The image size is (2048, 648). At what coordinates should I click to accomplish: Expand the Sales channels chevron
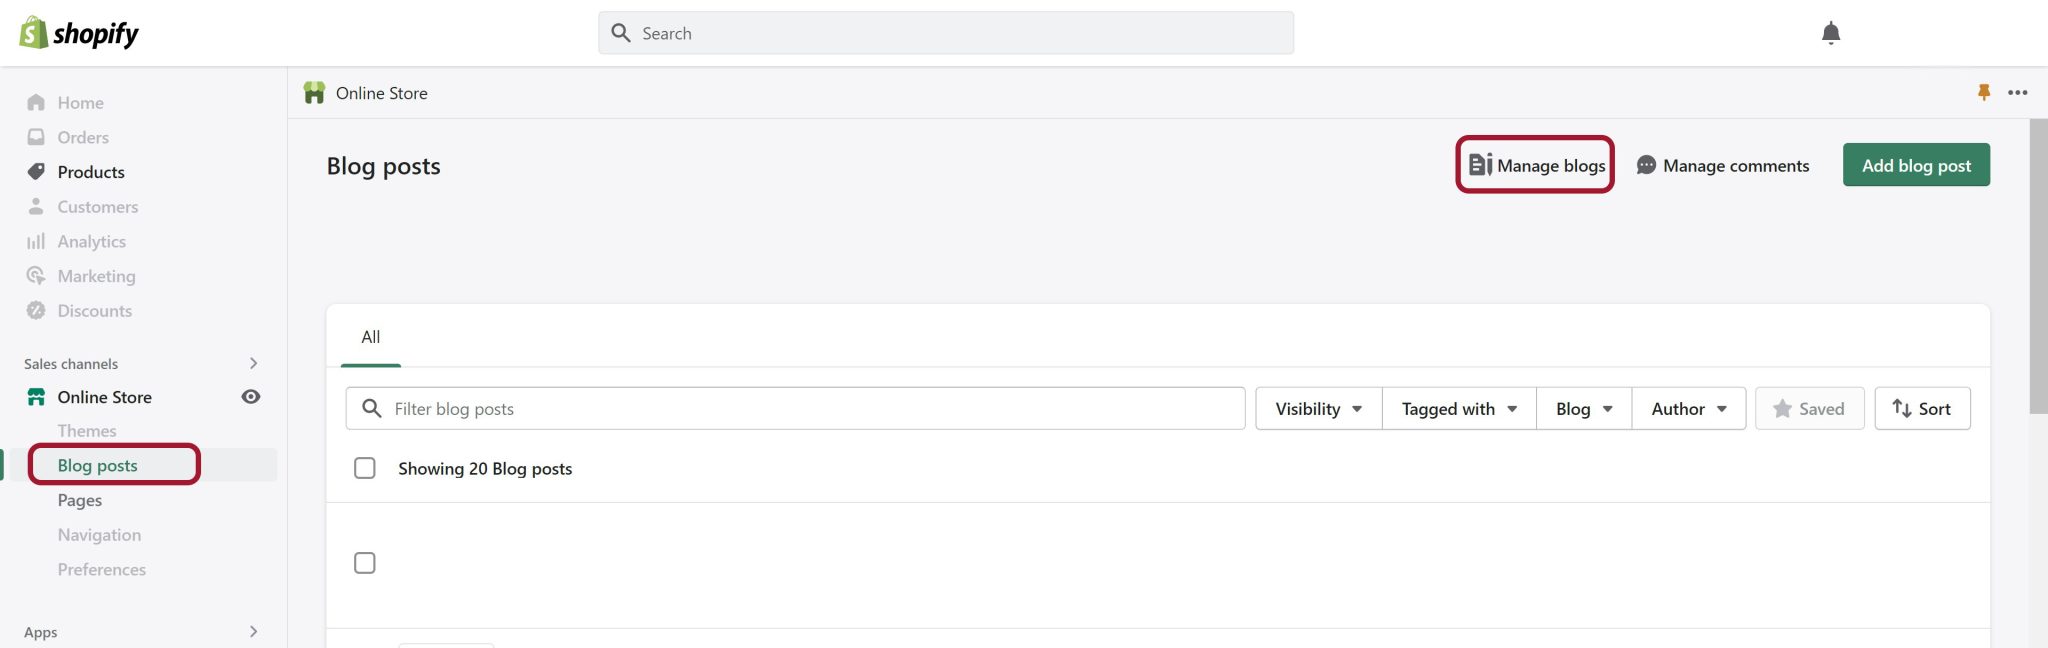coord(253,363)
